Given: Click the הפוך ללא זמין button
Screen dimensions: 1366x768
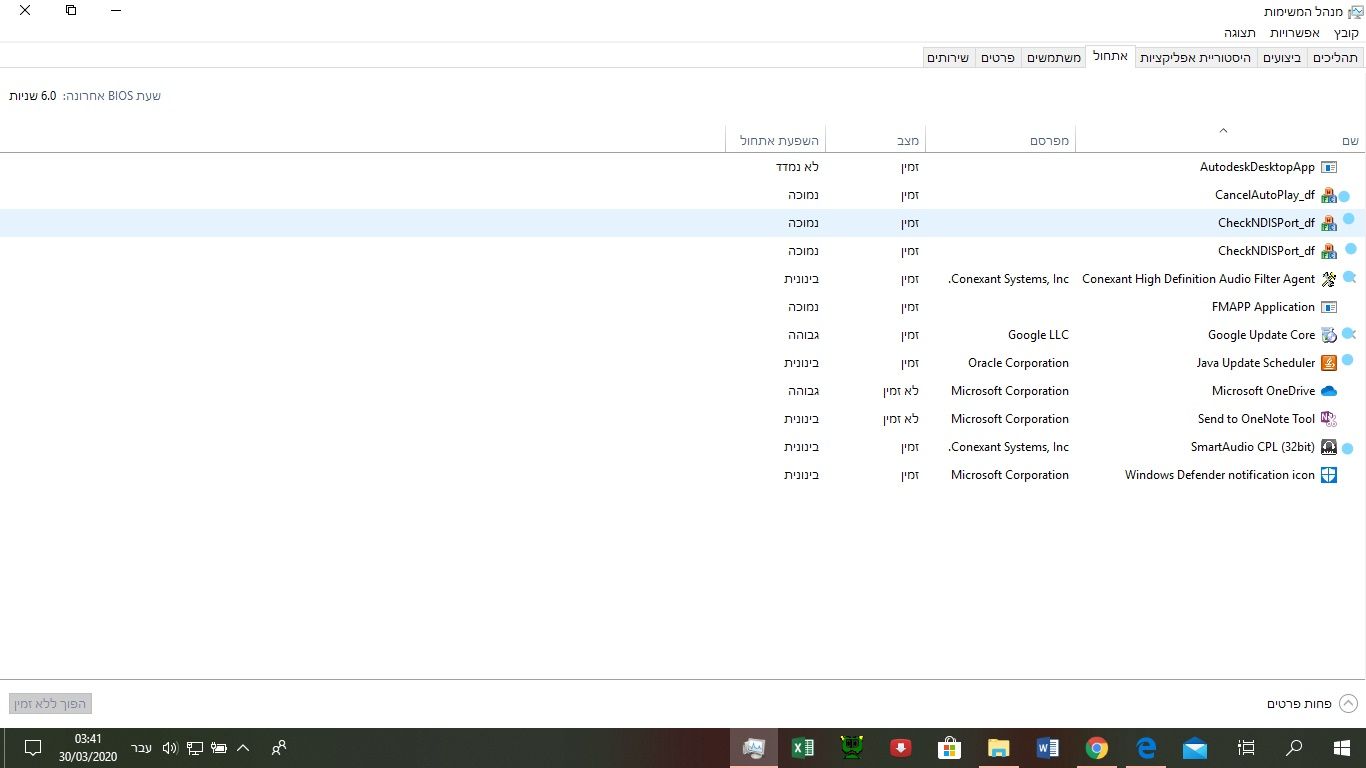Looking at the screenshot, I should [51, 704].
